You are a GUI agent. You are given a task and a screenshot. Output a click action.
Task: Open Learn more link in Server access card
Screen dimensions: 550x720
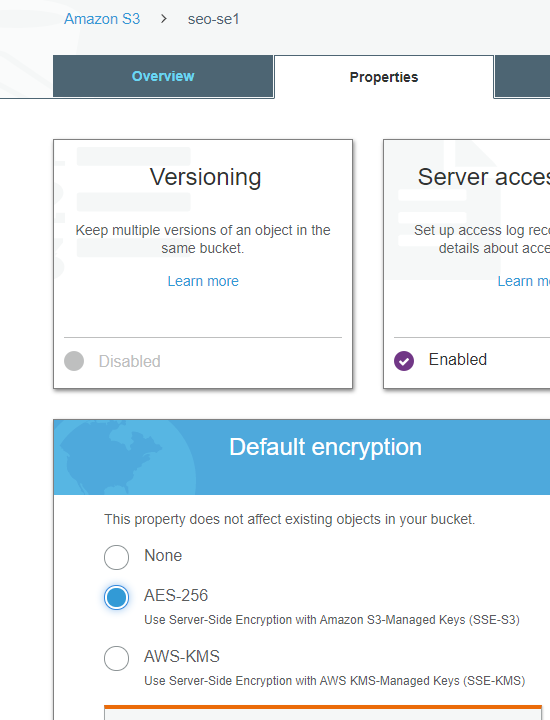pyautogui.click(x=523, y=281)
